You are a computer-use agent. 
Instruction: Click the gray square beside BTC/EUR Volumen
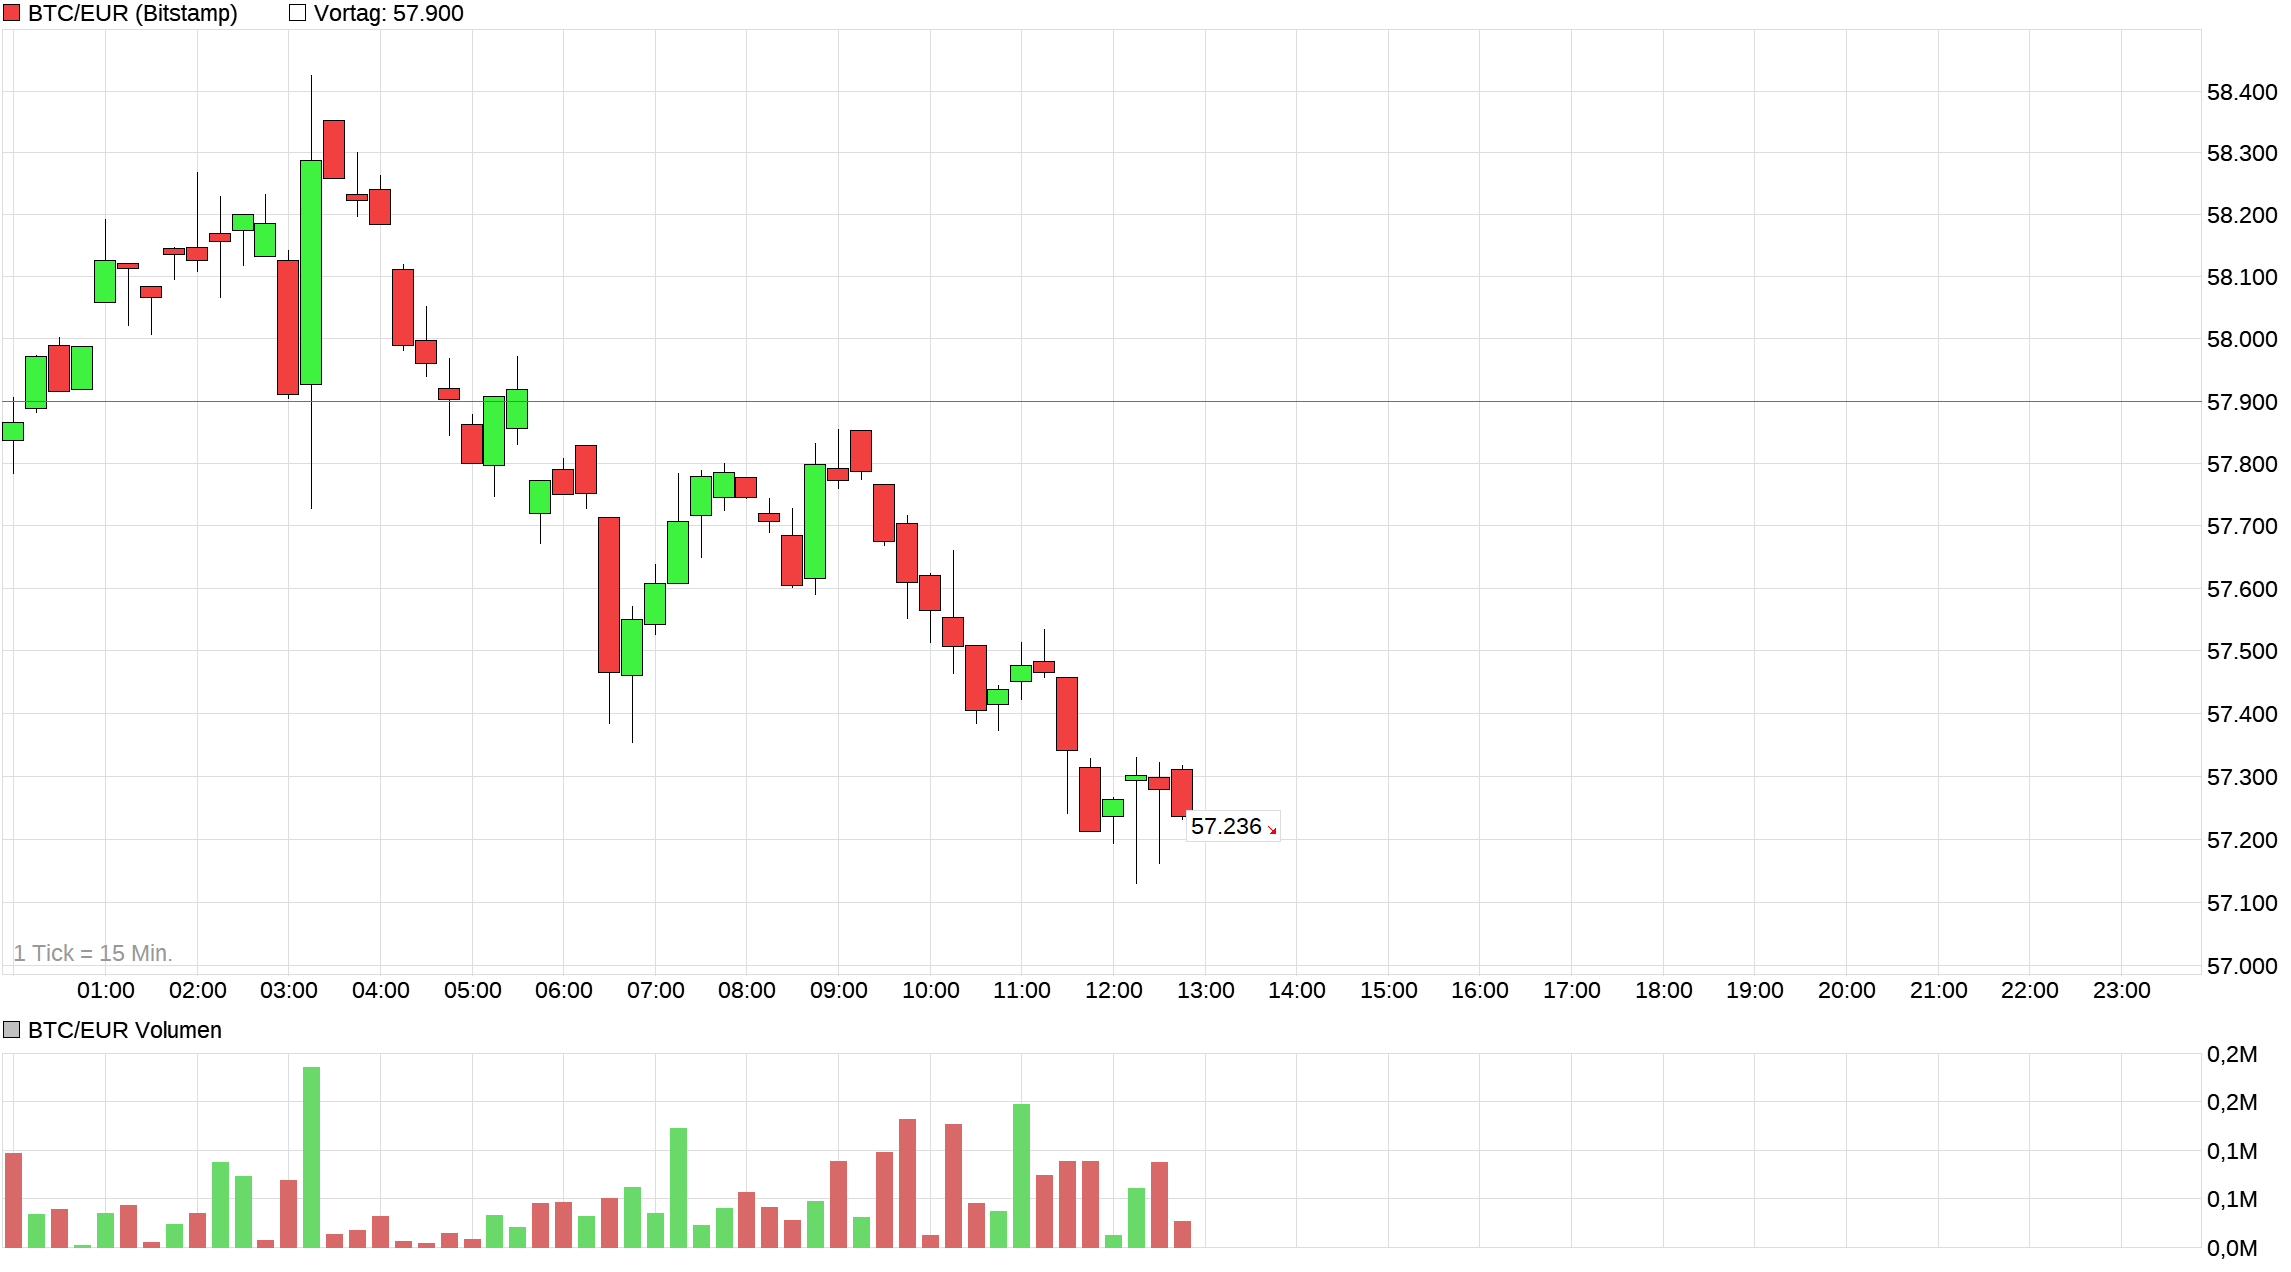click(x=12, y=1029)
